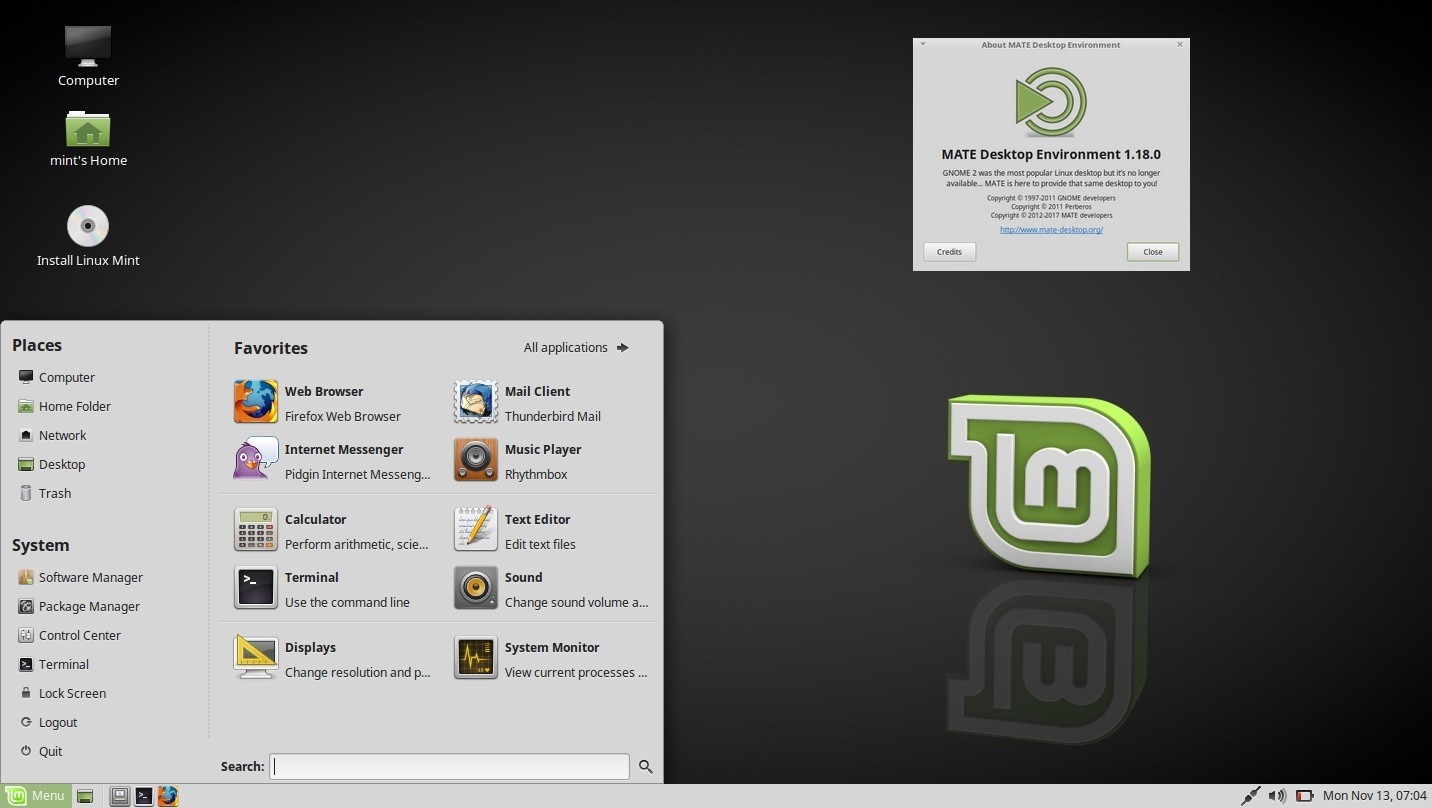Open Package Manager under System
Image resolution: width=1432 pixels, height=808 pixels.
(79, 606)
